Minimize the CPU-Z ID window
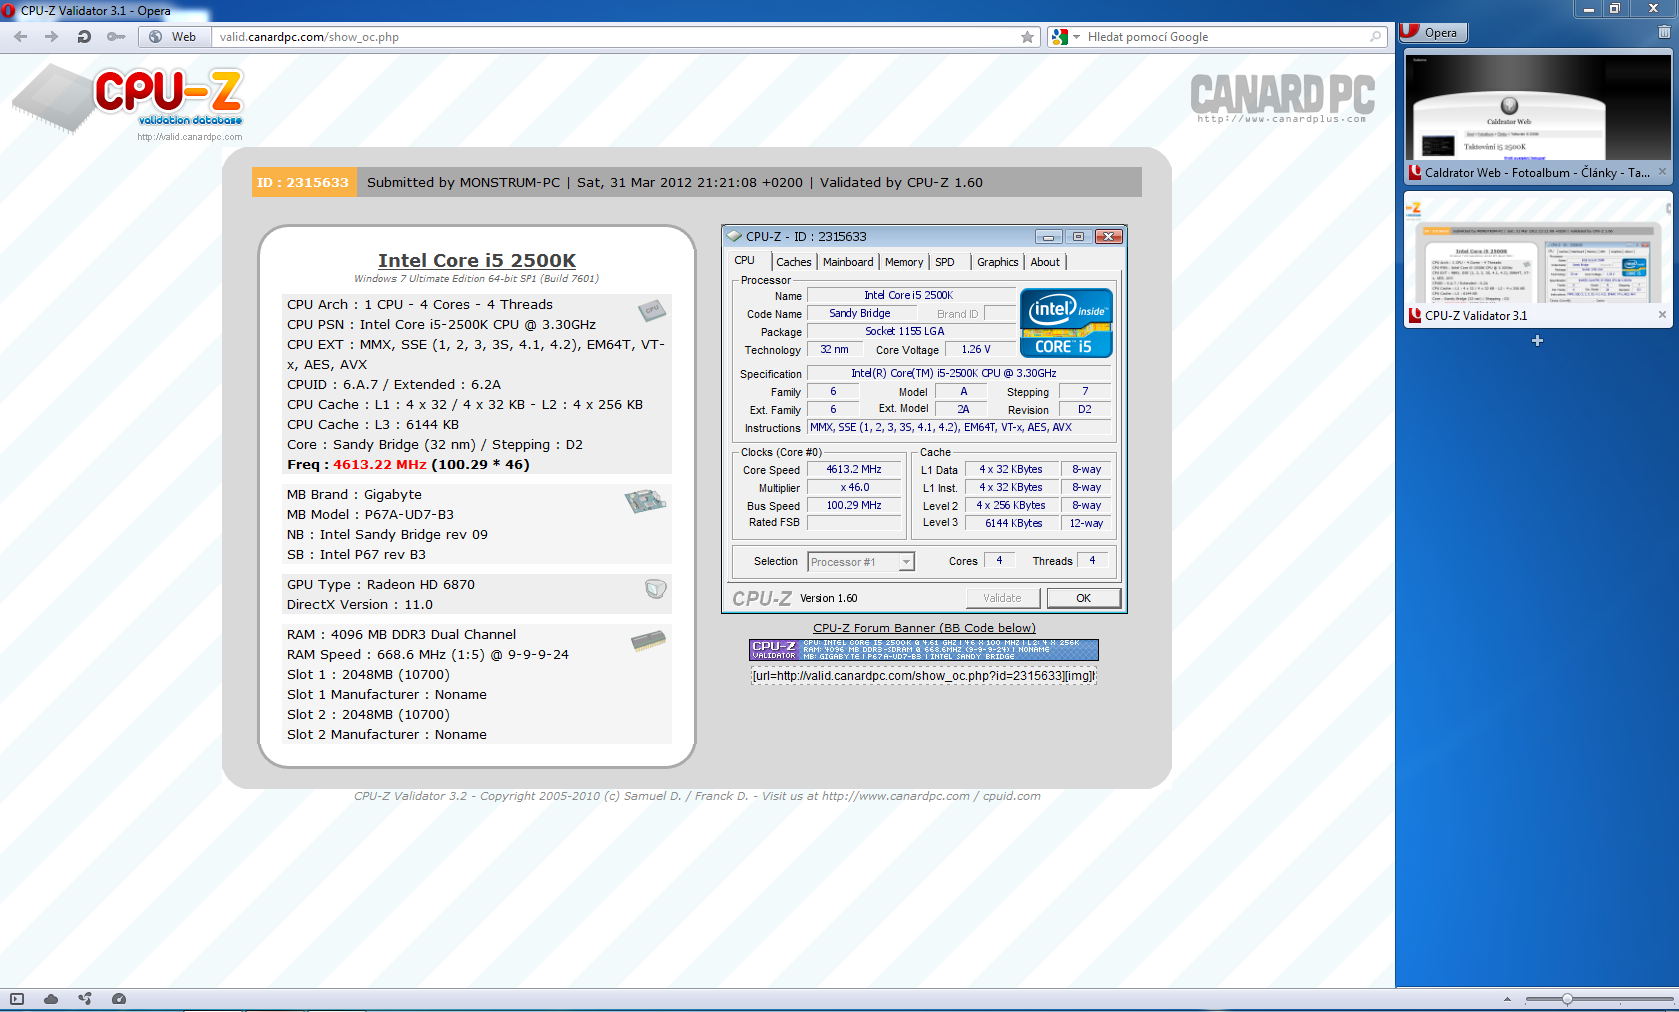Image resolution: width=1679 pixels, height=1012 pixels. pos(1048,237)
